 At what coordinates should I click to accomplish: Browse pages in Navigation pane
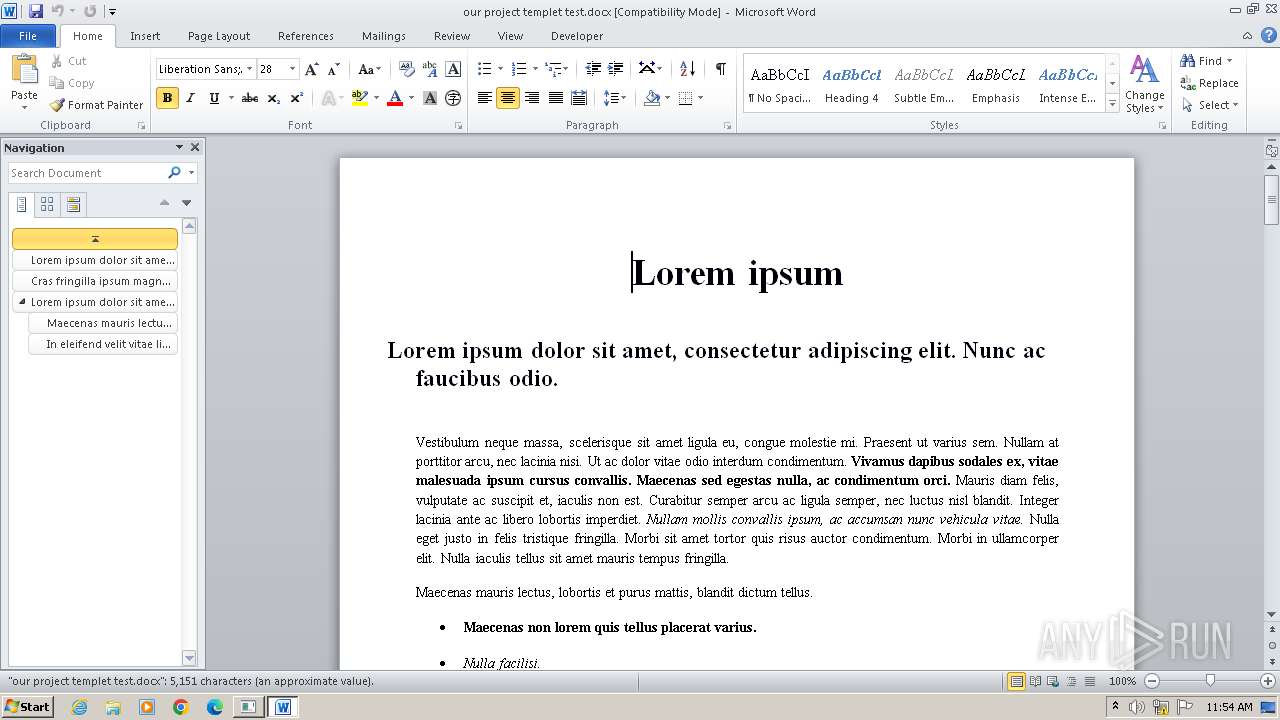click(x=47, y=205)
